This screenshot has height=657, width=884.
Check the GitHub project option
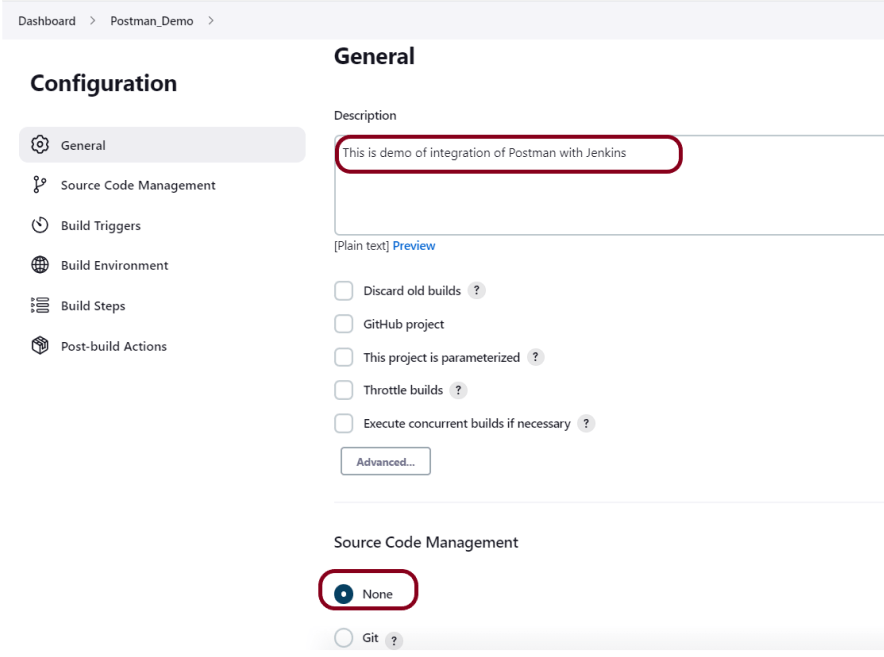point(344,324)
